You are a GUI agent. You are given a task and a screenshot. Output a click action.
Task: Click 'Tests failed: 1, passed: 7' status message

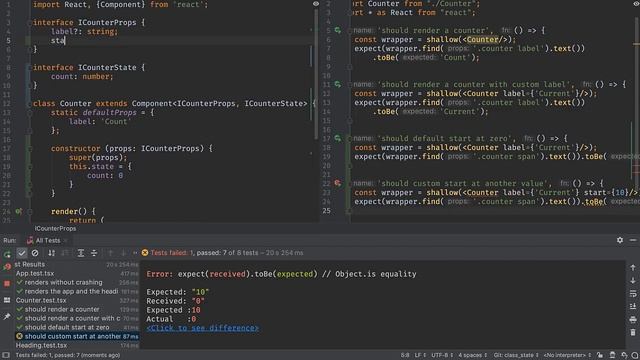[68, 355]
